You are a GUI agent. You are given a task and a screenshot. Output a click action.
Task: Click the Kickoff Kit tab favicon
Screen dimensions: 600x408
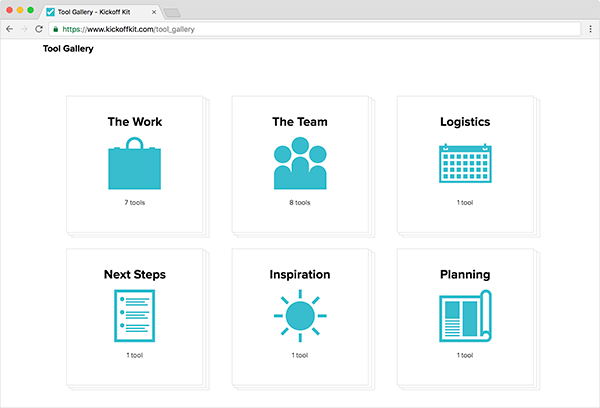tap(50, 12)
